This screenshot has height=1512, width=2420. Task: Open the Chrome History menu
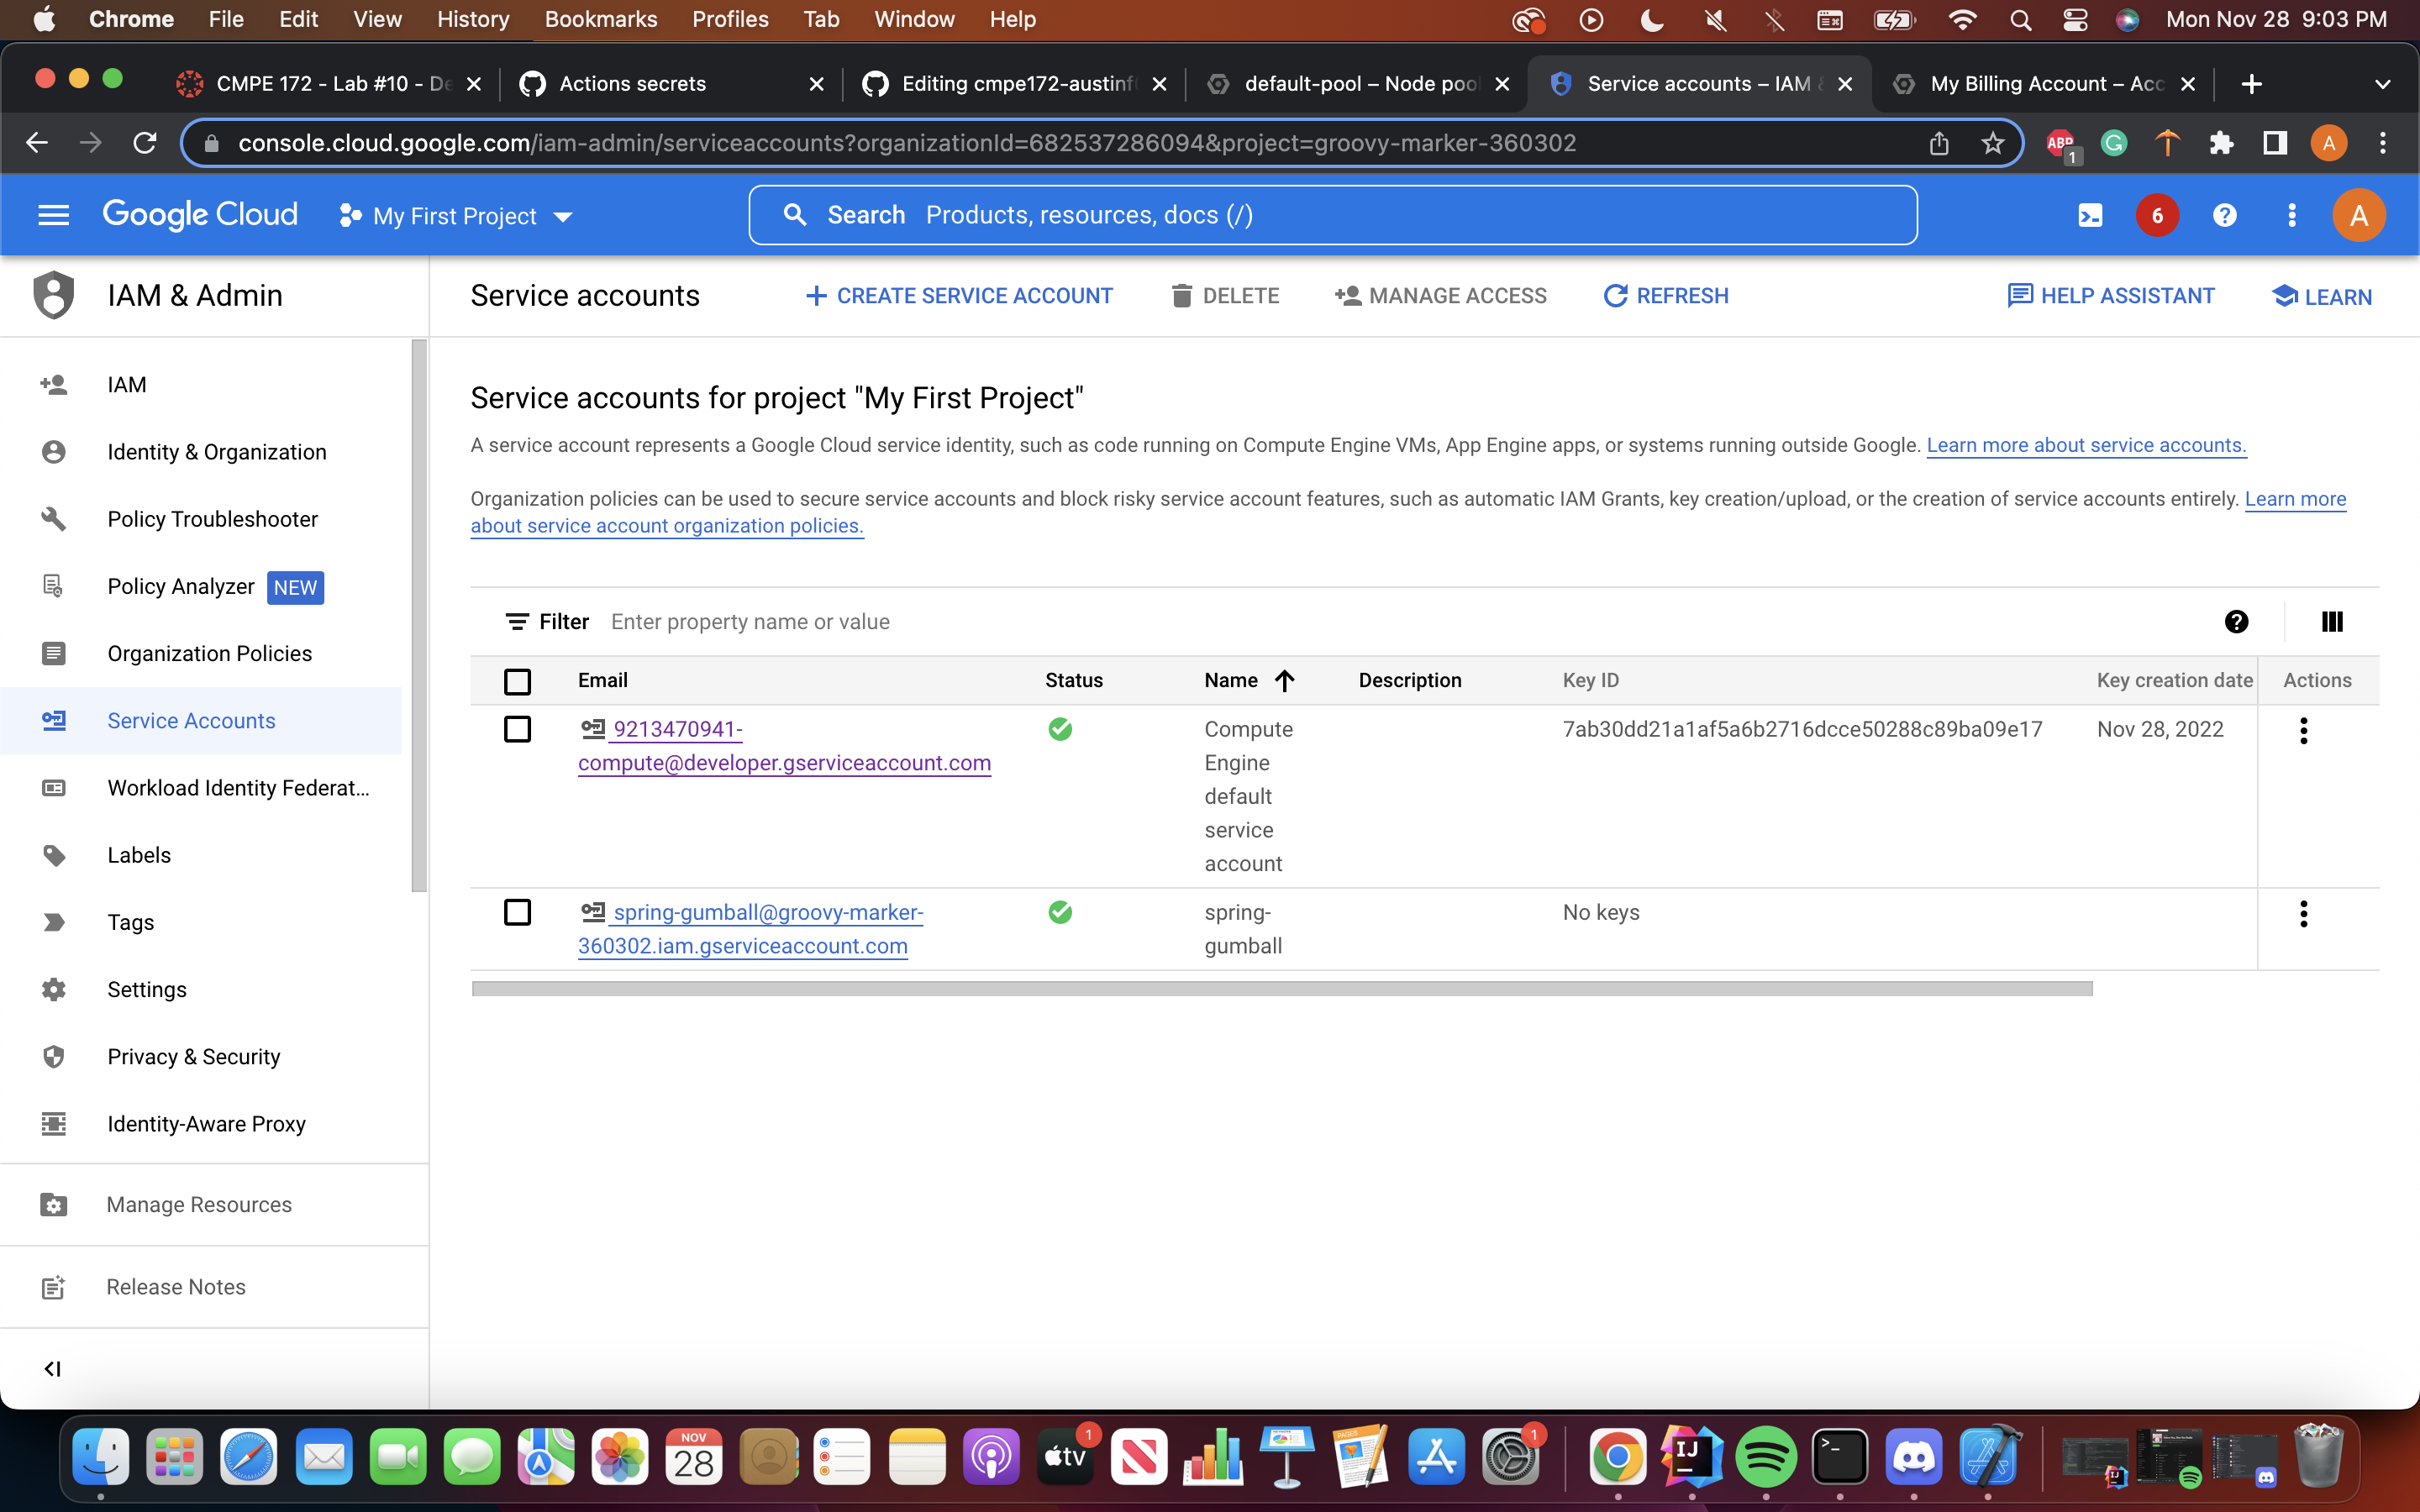473,20
